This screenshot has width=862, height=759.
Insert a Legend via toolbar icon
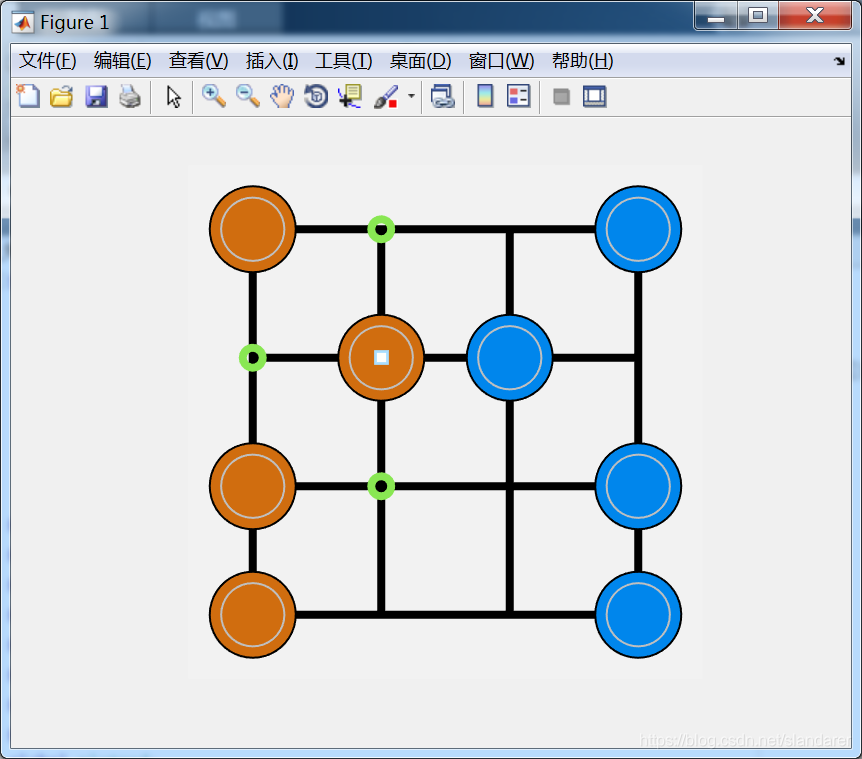(x=518, y=97)
